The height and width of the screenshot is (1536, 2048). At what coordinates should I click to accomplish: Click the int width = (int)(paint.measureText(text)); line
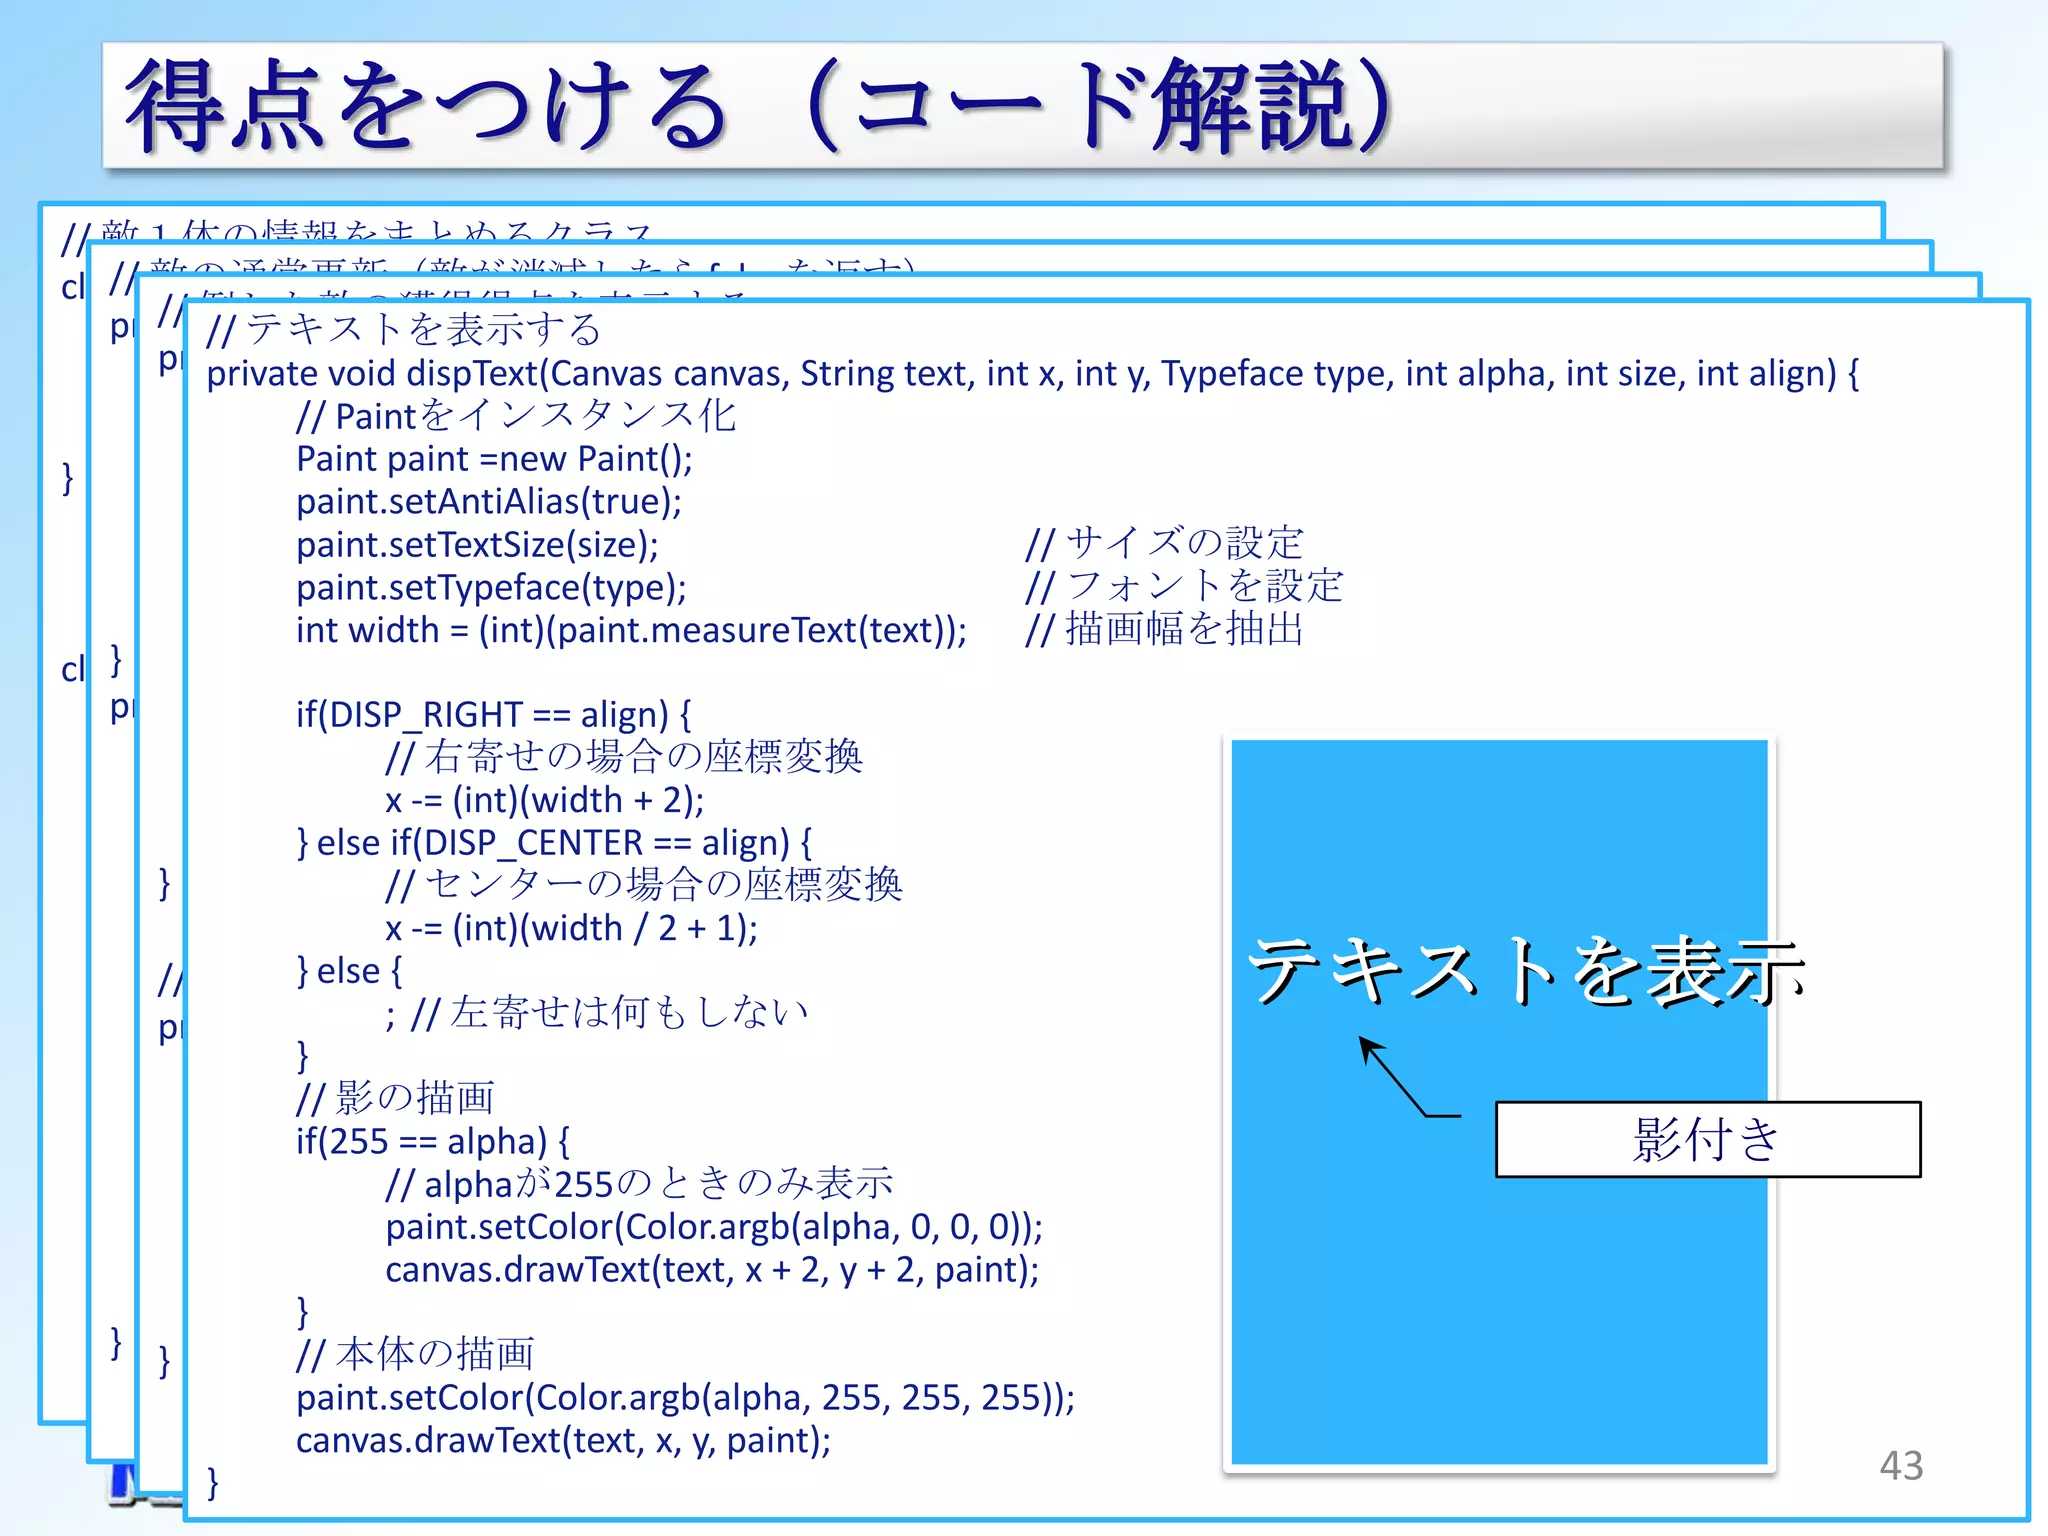(x=631, y=630)
